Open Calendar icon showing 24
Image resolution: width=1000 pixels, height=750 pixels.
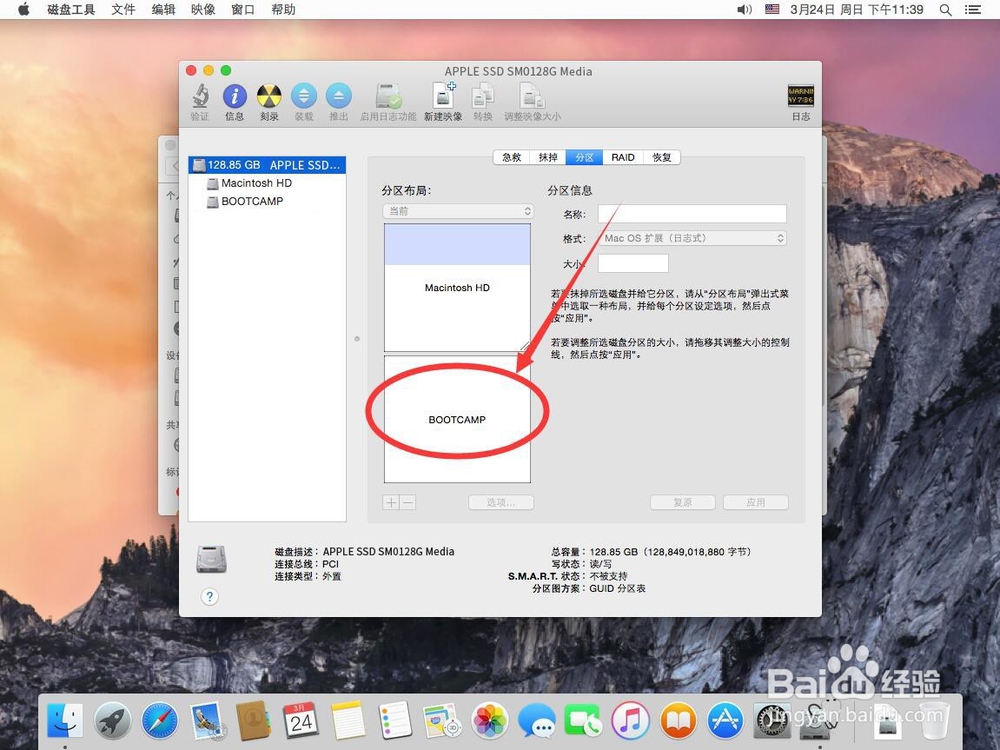point(301,721)
